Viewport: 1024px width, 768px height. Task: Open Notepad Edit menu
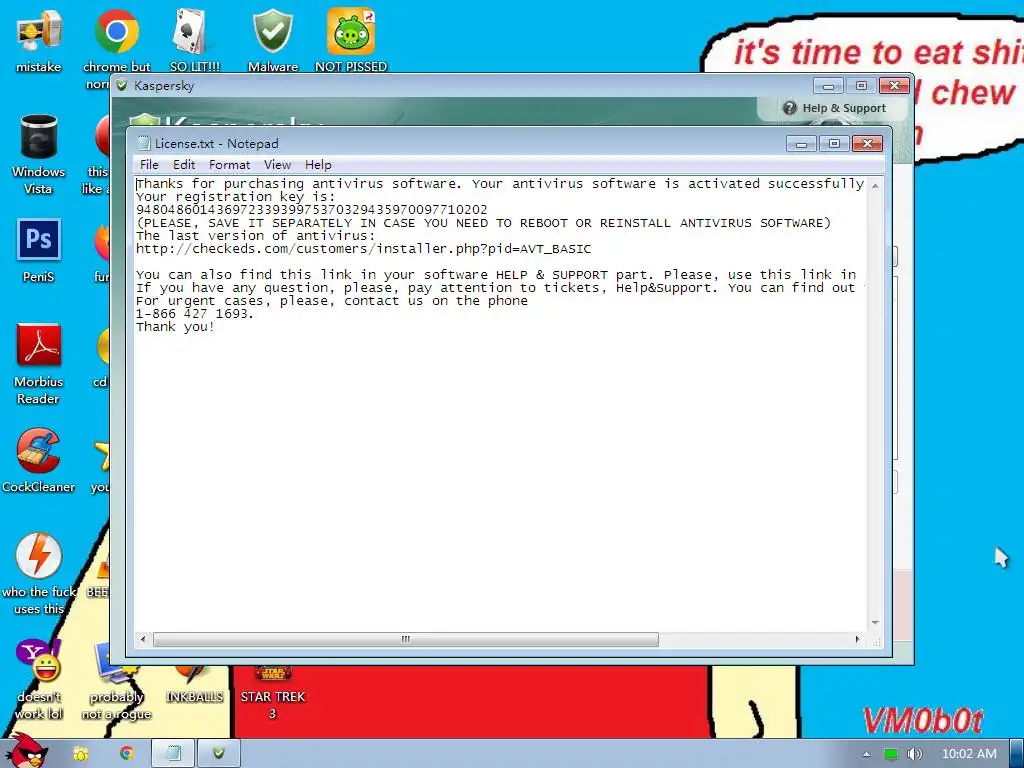coord(184,165)
